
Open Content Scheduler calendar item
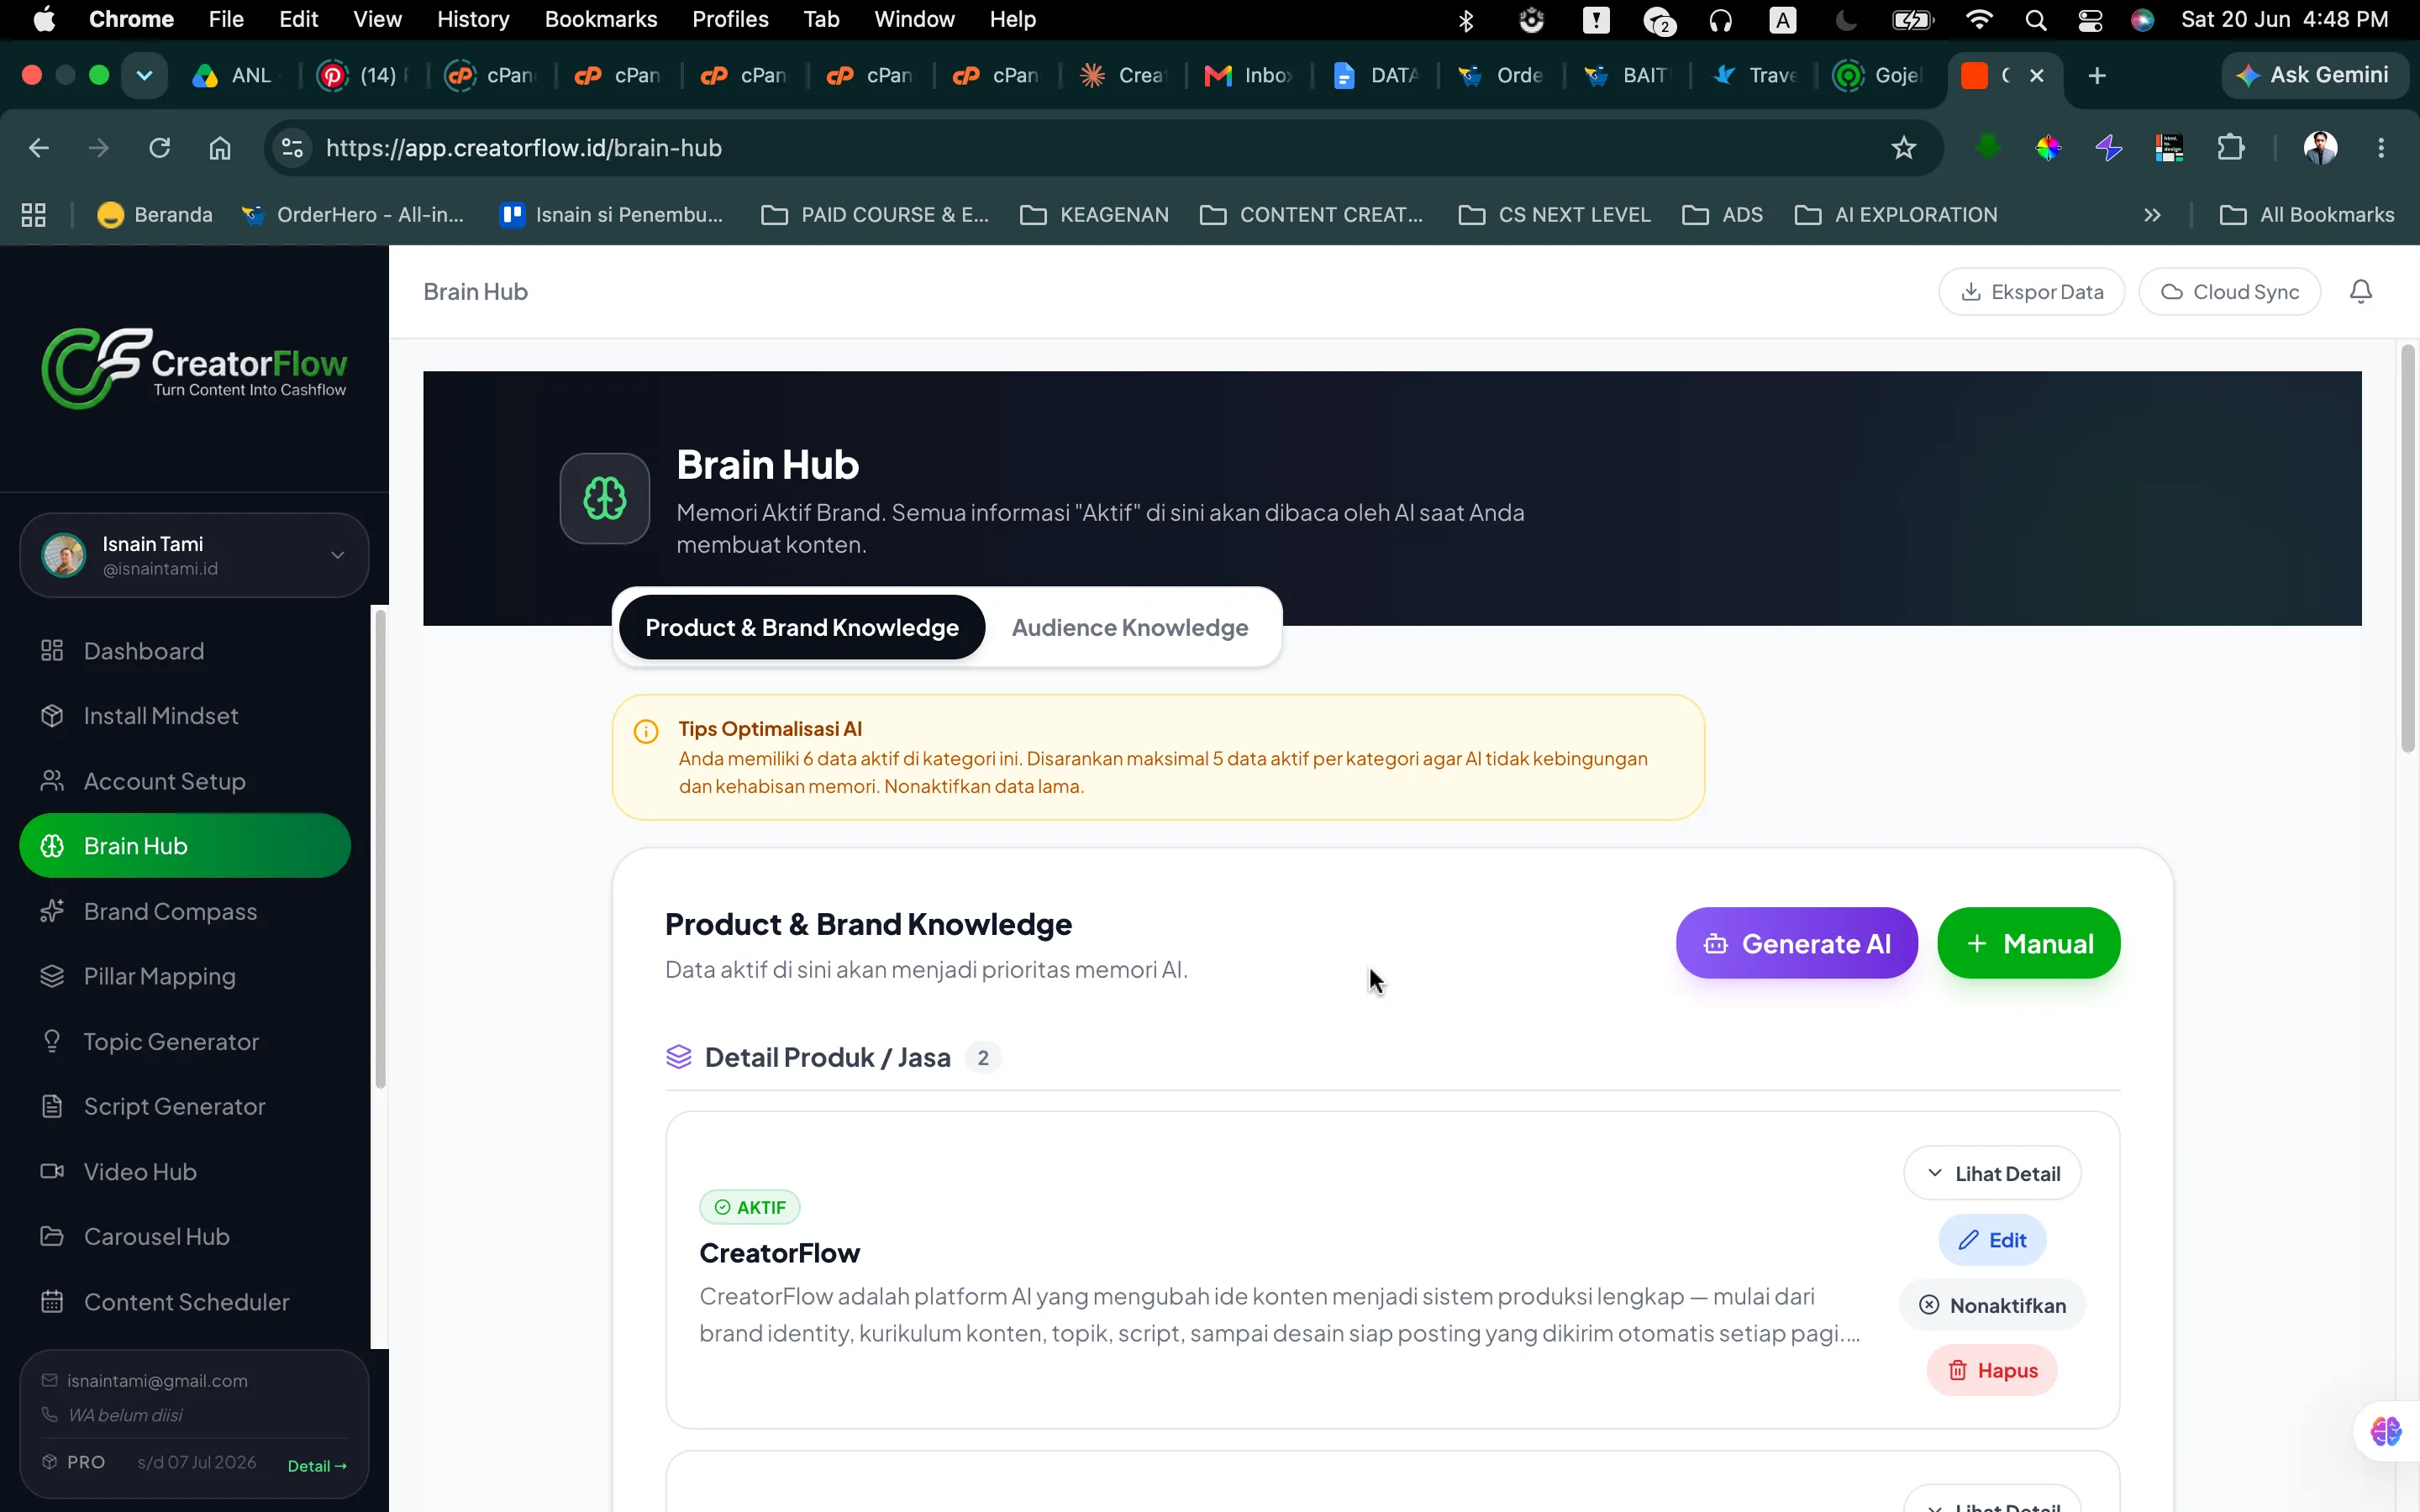185,1301
